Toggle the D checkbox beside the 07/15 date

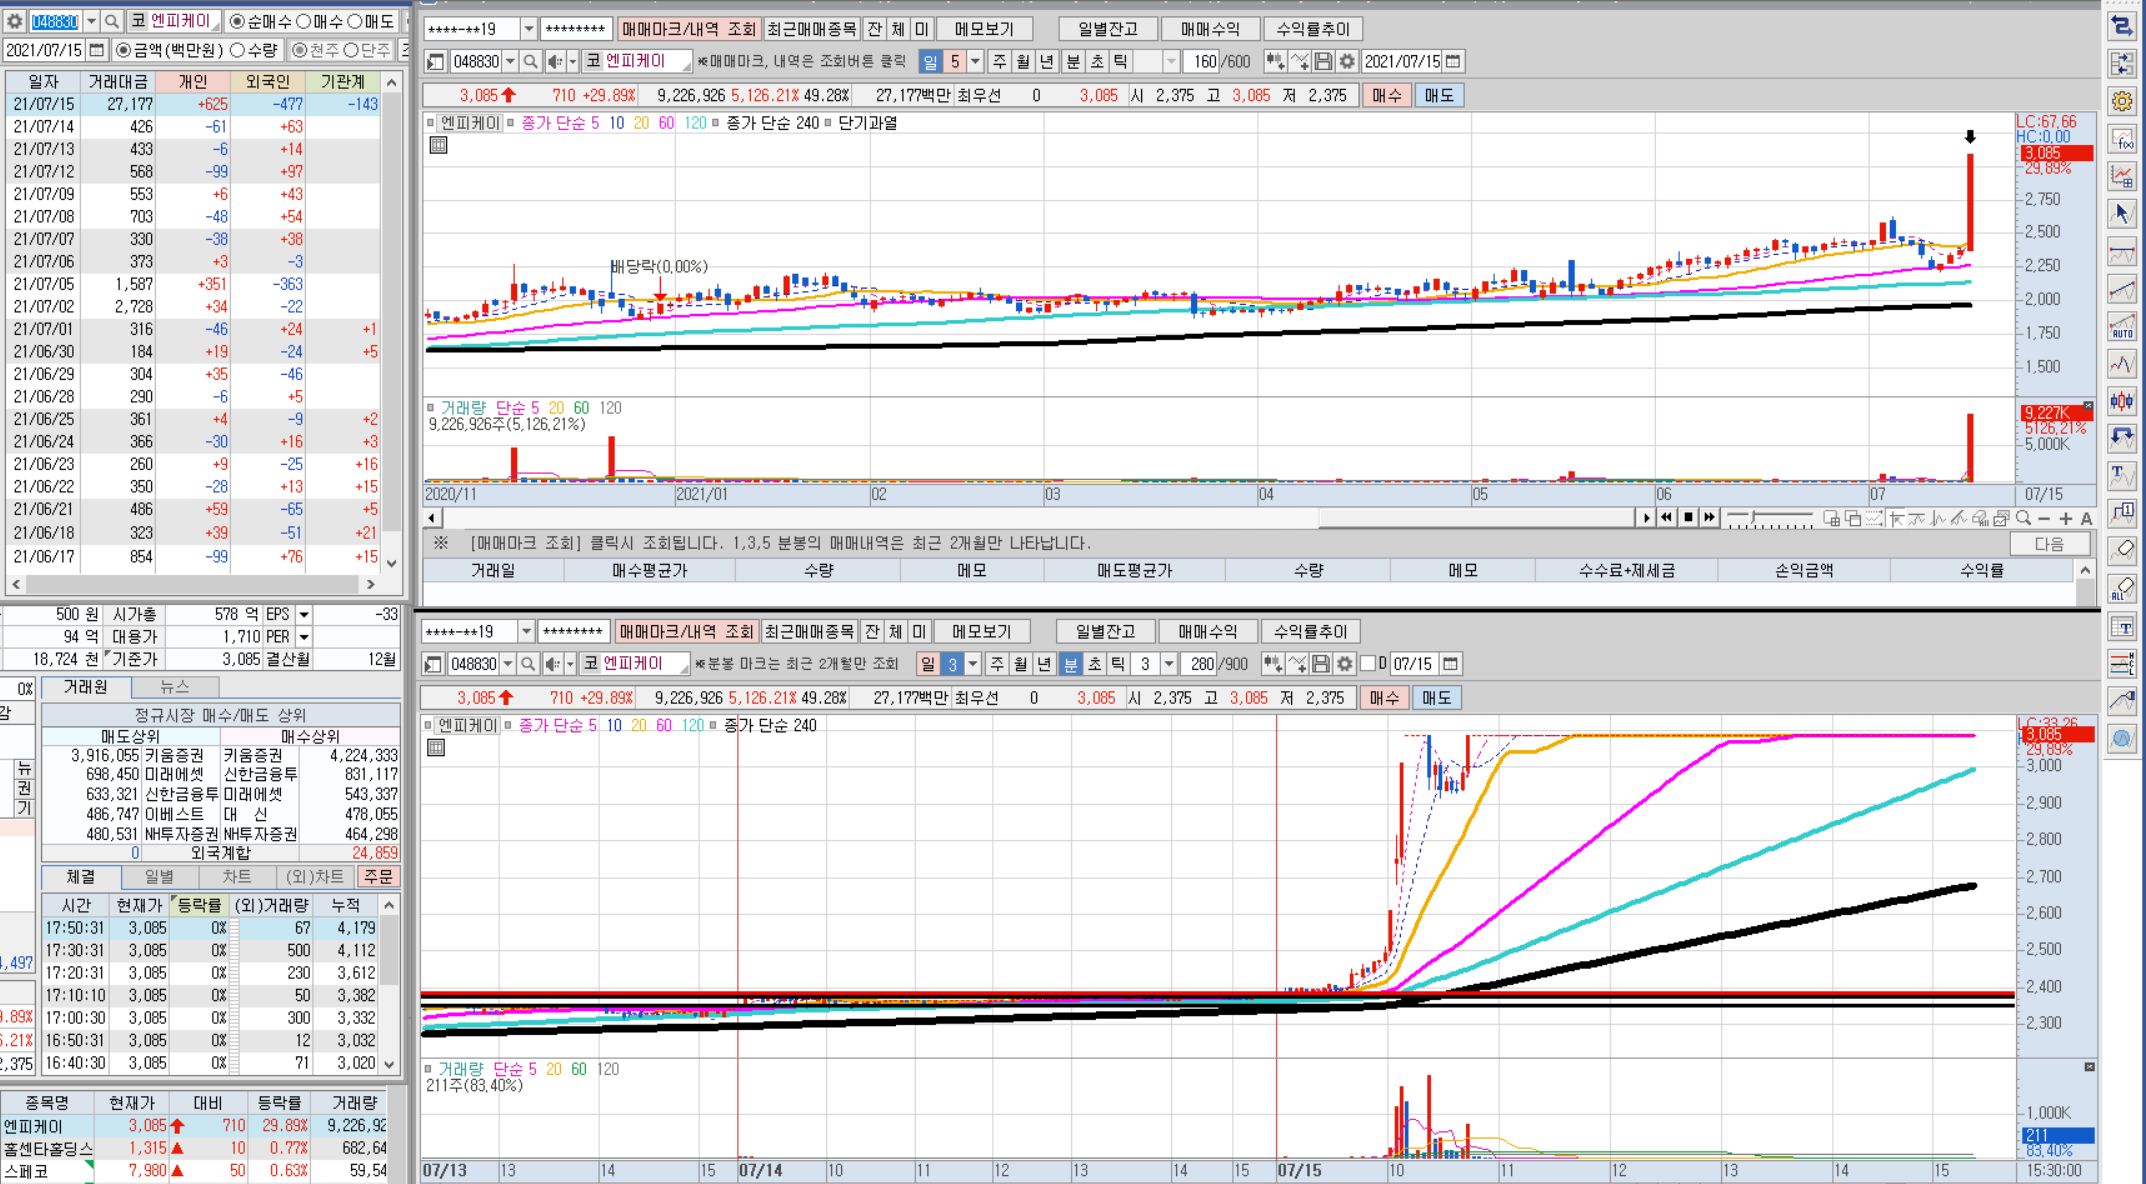pyautogui.click(x=1368, y=664)
